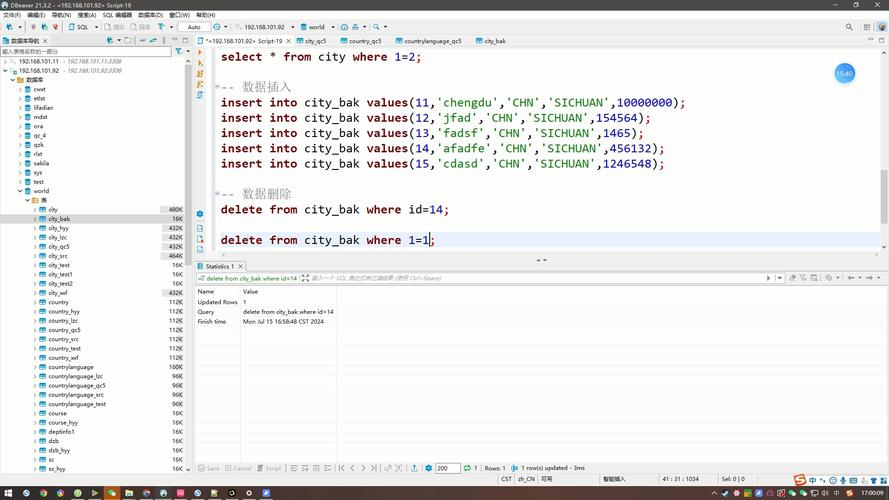Switch to the city_qc5 editor tab
The height and width of the screenshot is (500, 889).
coord(311,41)
